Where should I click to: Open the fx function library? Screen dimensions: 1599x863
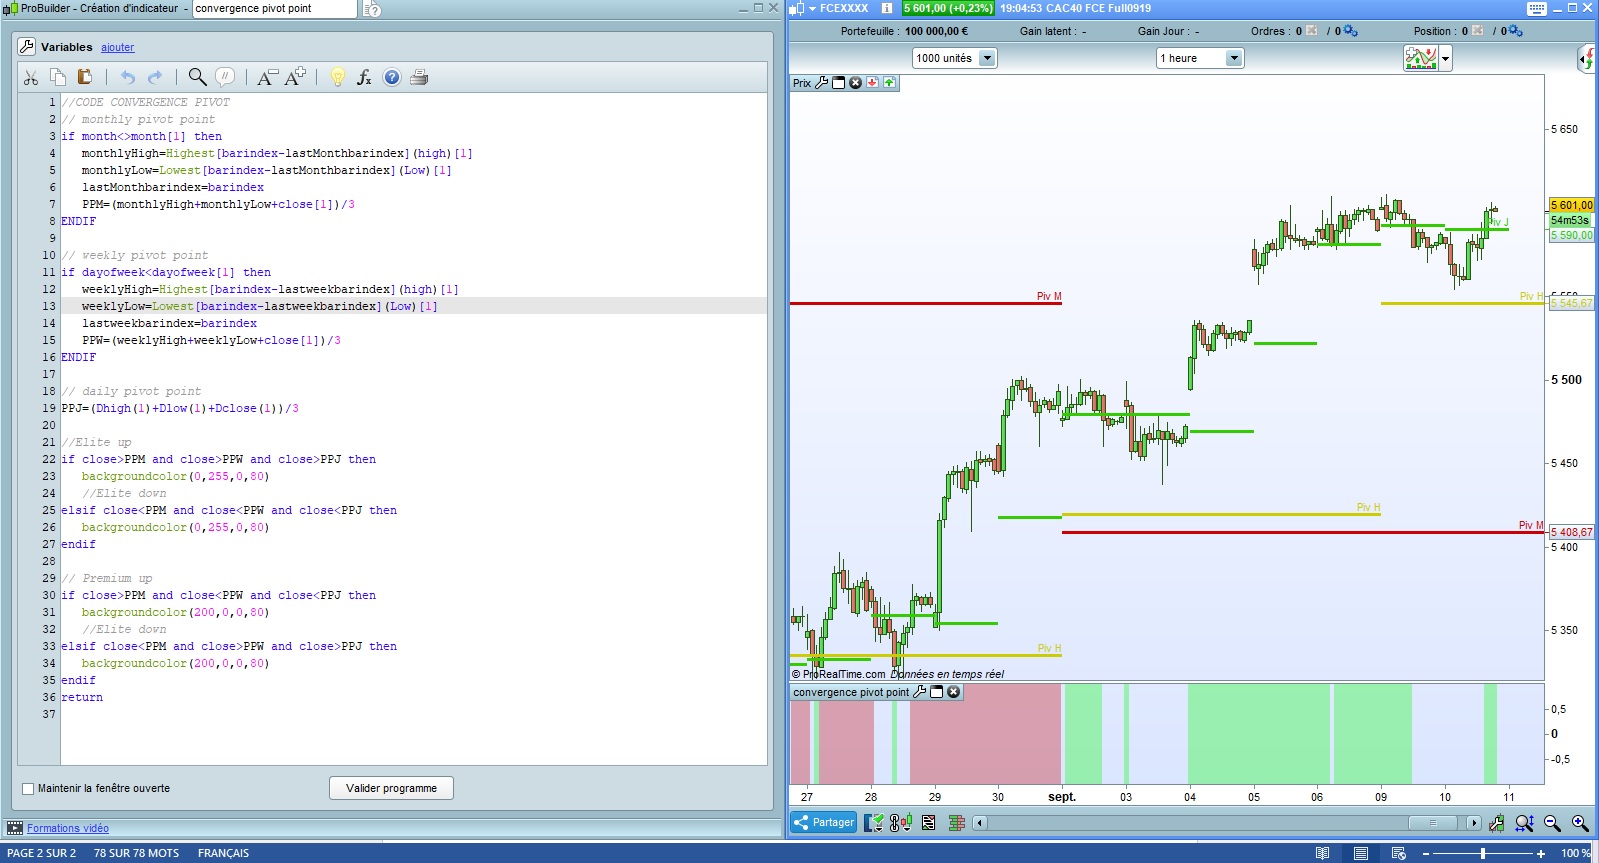[x=365, y=77]
